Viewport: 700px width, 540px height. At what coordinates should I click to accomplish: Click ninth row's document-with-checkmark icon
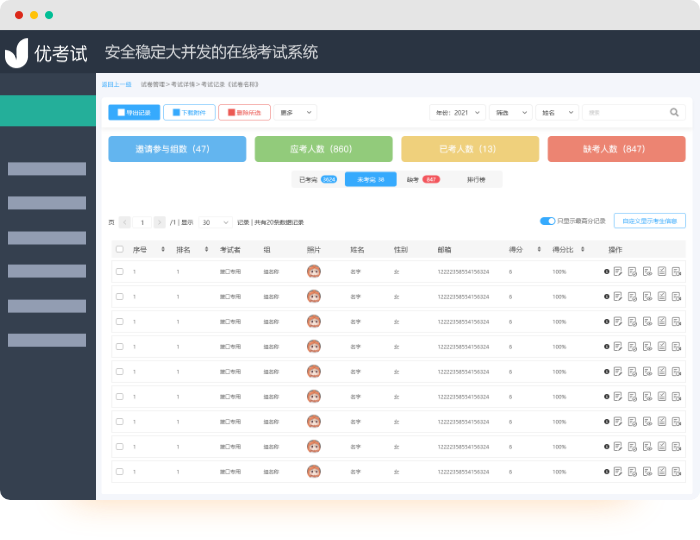click(x=632, y=471)
